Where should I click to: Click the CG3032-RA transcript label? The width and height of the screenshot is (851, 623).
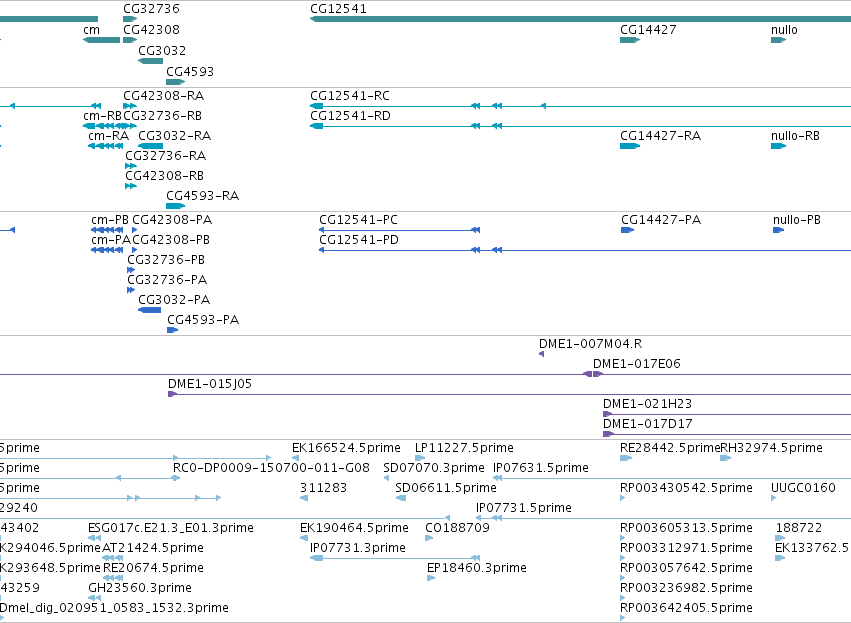(175, 136)
